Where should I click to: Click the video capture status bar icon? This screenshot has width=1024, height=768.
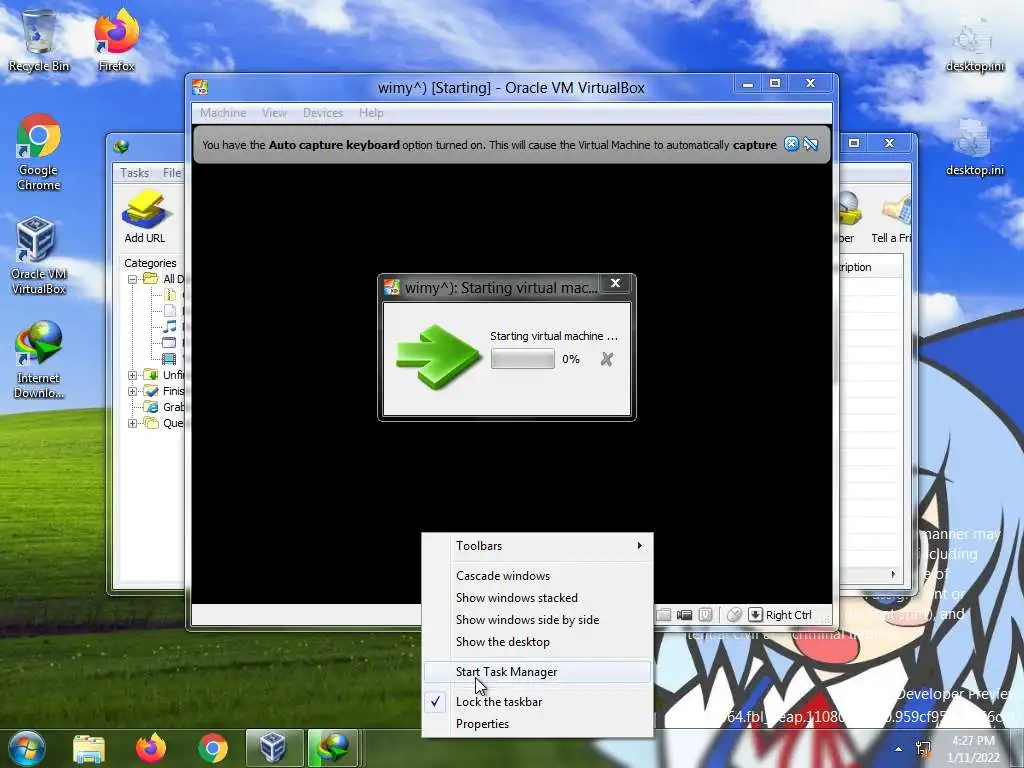[x=684, y=615]
